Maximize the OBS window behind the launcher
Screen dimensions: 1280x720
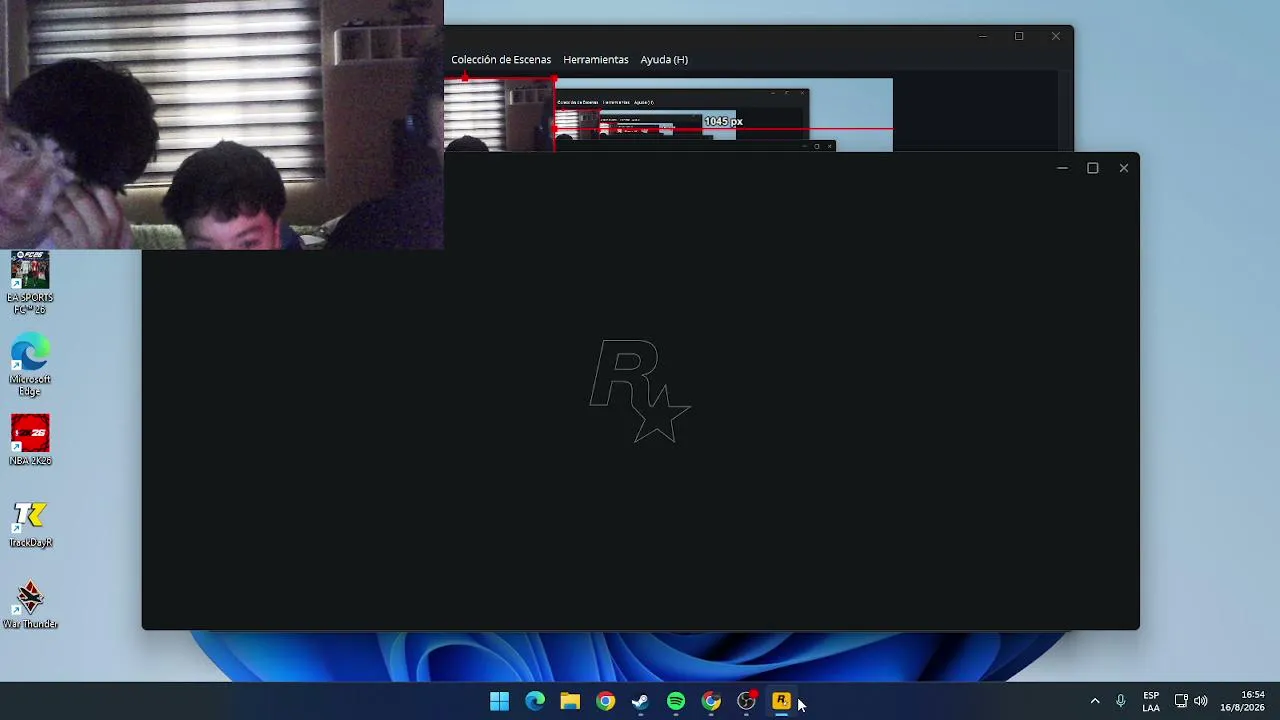point(1019,37)
